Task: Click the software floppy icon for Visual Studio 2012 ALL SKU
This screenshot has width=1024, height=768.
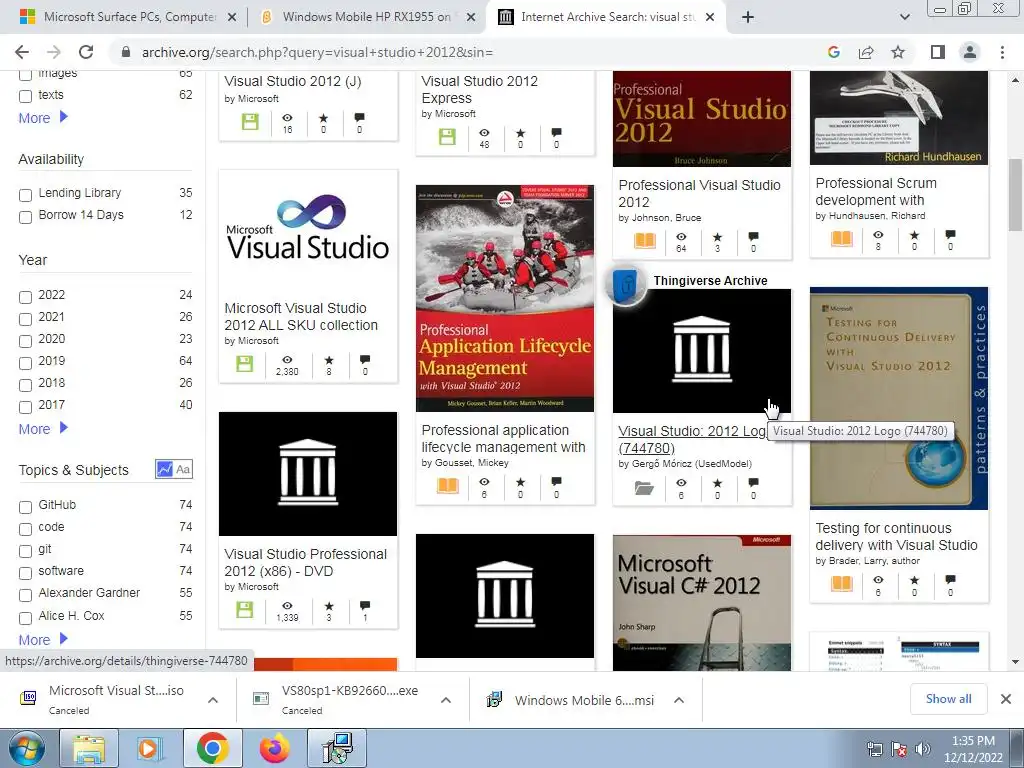Action: click(244, 364)
